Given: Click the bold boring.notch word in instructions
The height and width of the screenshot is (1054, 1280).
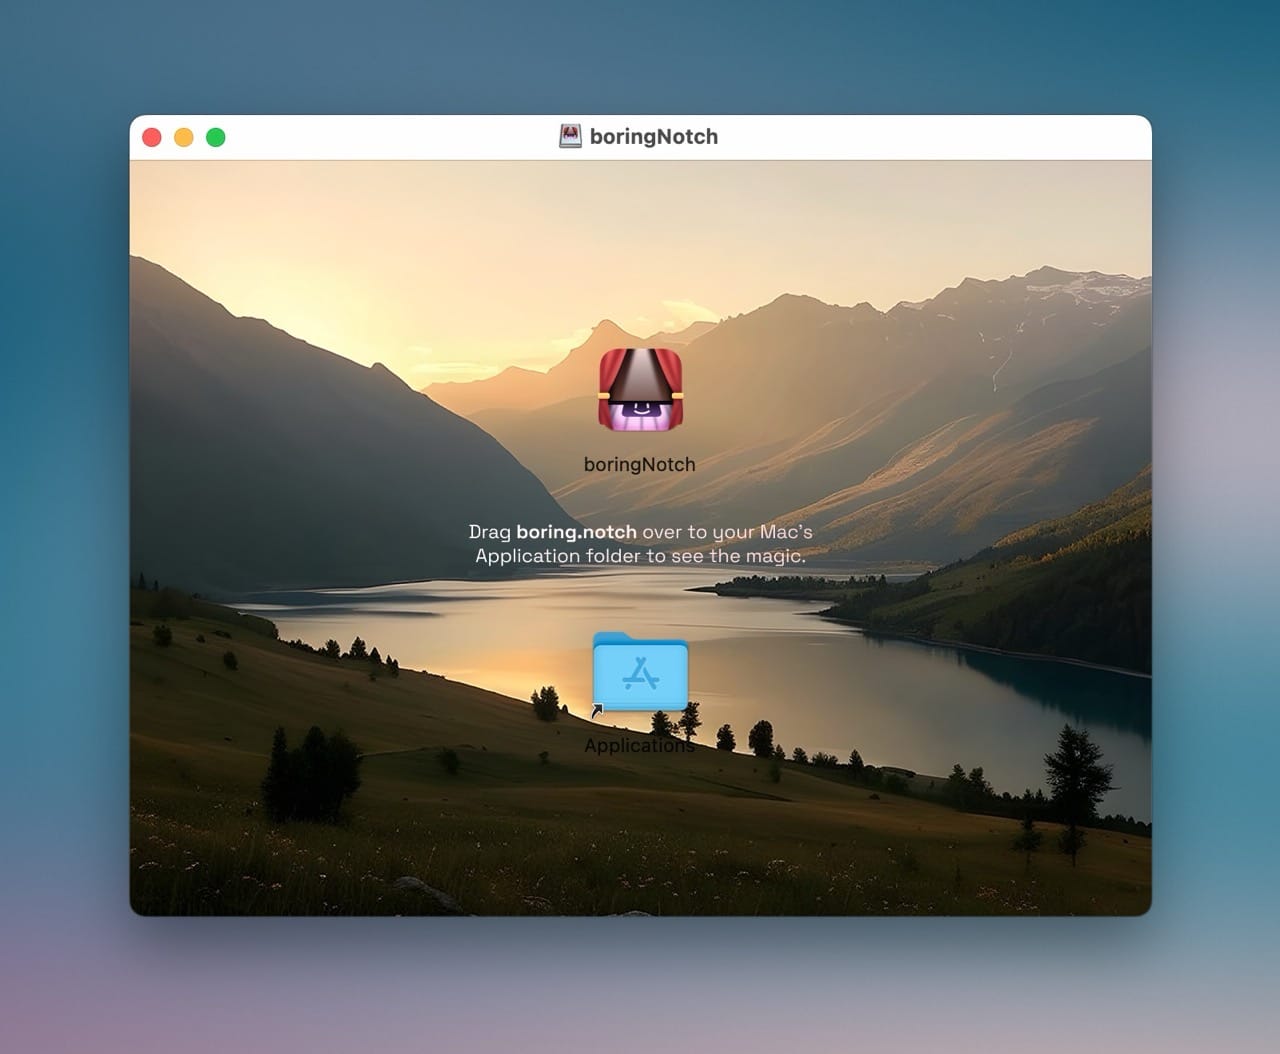Looking at the screenshot, I should pyautogui.click(x=576, y=532).
